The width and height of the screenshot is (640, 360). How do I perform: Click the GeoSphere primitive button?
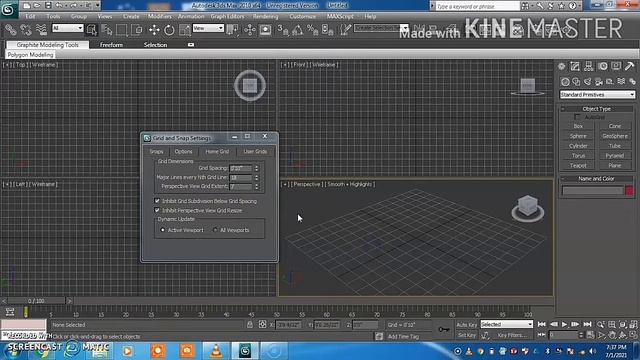tap(615, 136)
